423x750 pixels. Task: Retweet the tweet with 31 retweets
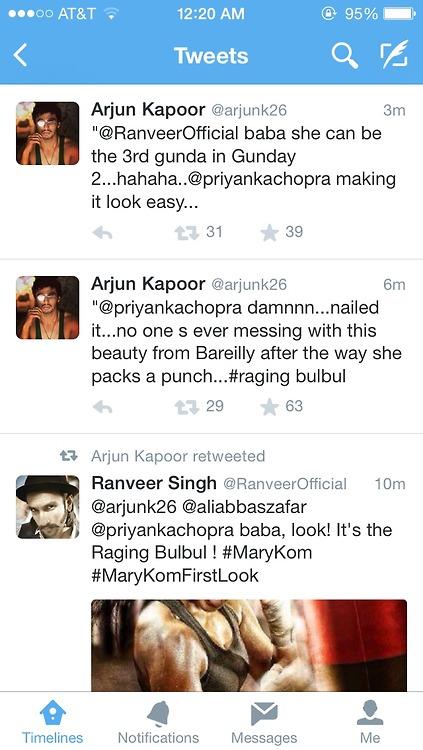[187, 233]
